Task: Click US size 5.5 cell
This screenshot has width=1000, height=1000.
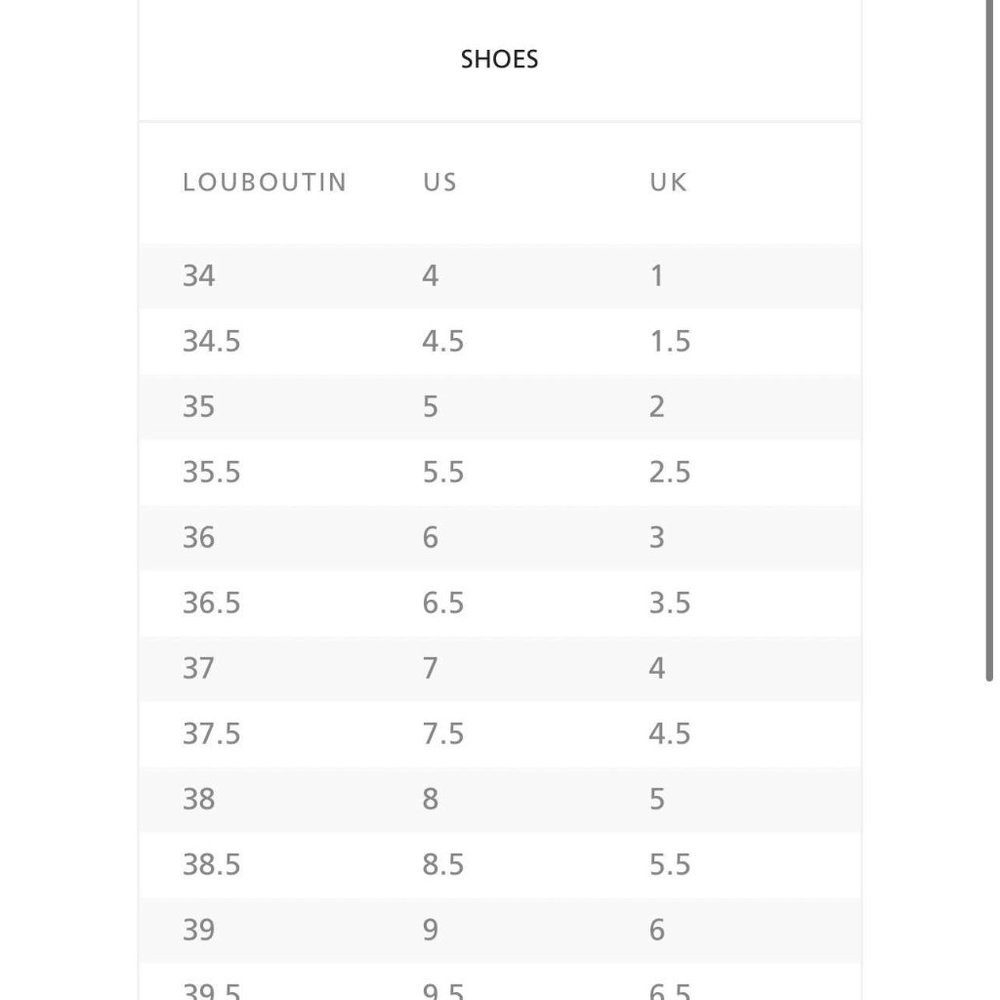Action: (x=443, y=472)
